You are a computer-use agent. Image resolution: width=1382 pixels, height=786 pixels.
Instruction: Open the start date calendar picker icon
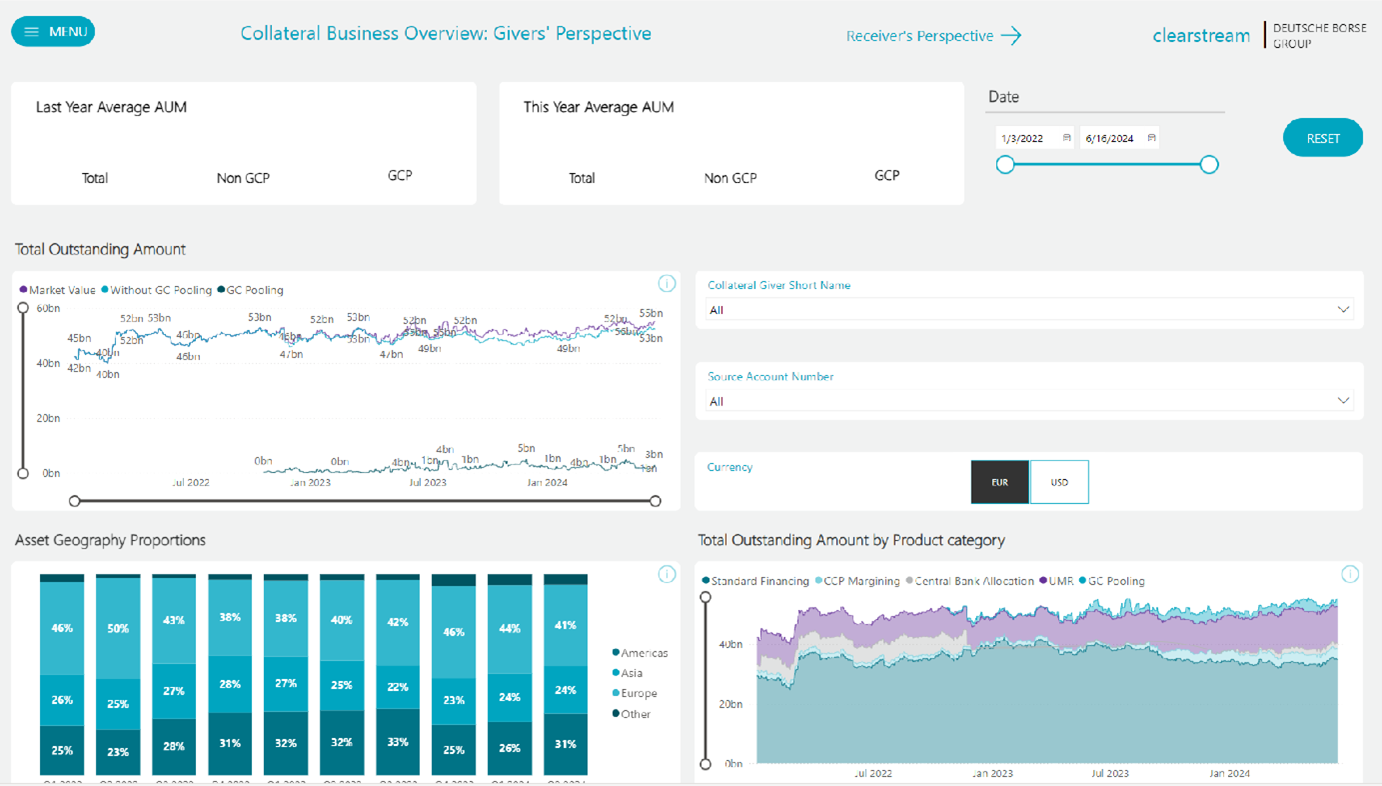pyautogui.click(x=1067, y=138)
